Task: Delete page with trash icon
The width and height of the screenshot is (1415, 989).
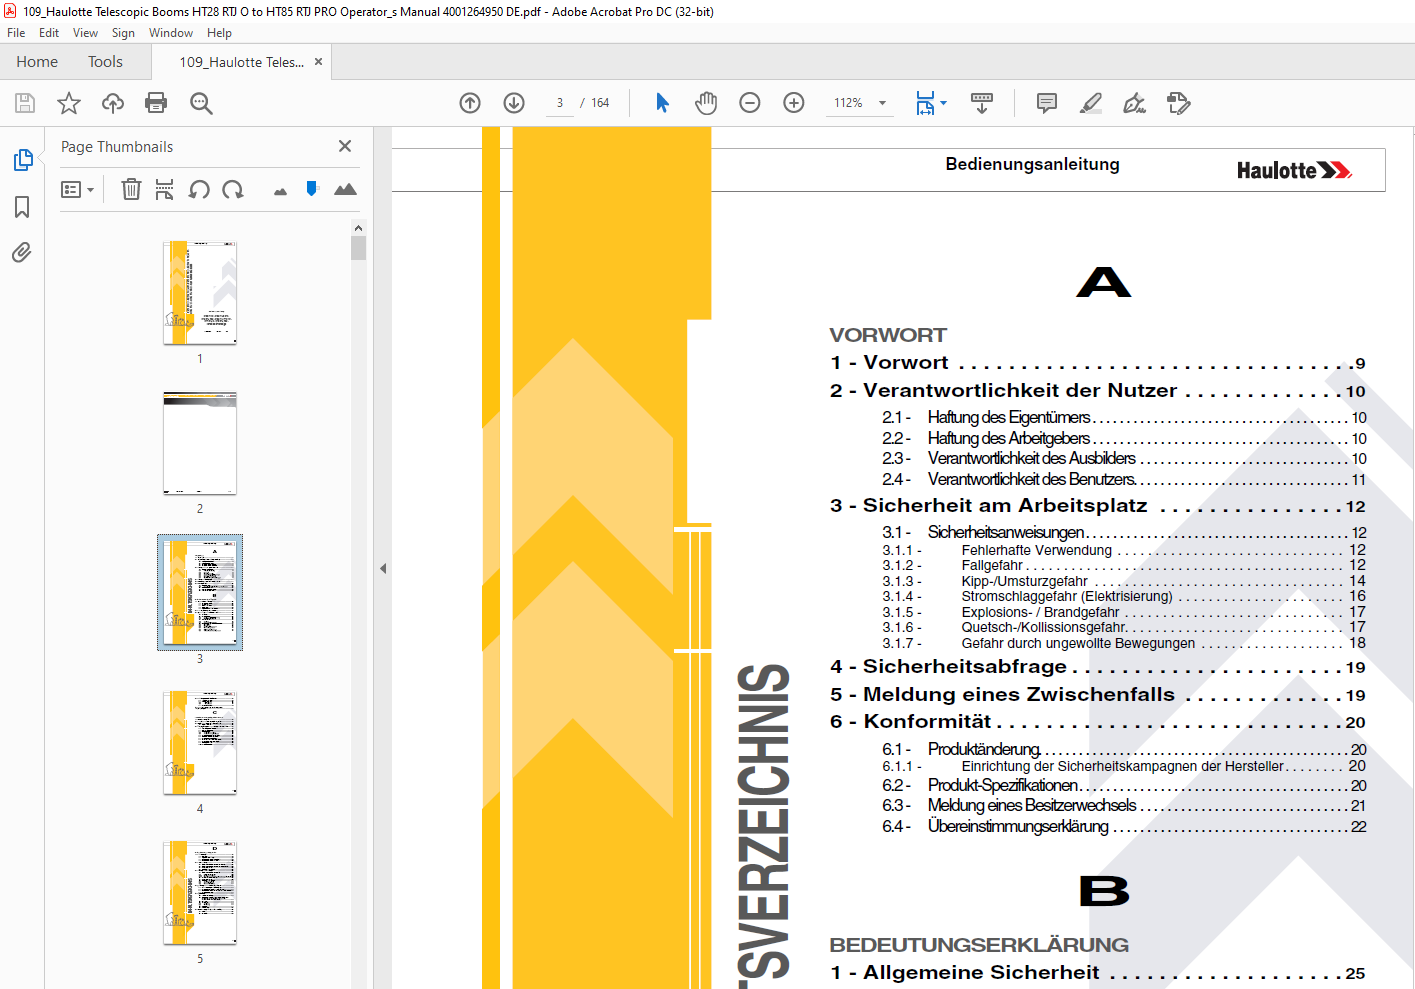Action: 131,189
